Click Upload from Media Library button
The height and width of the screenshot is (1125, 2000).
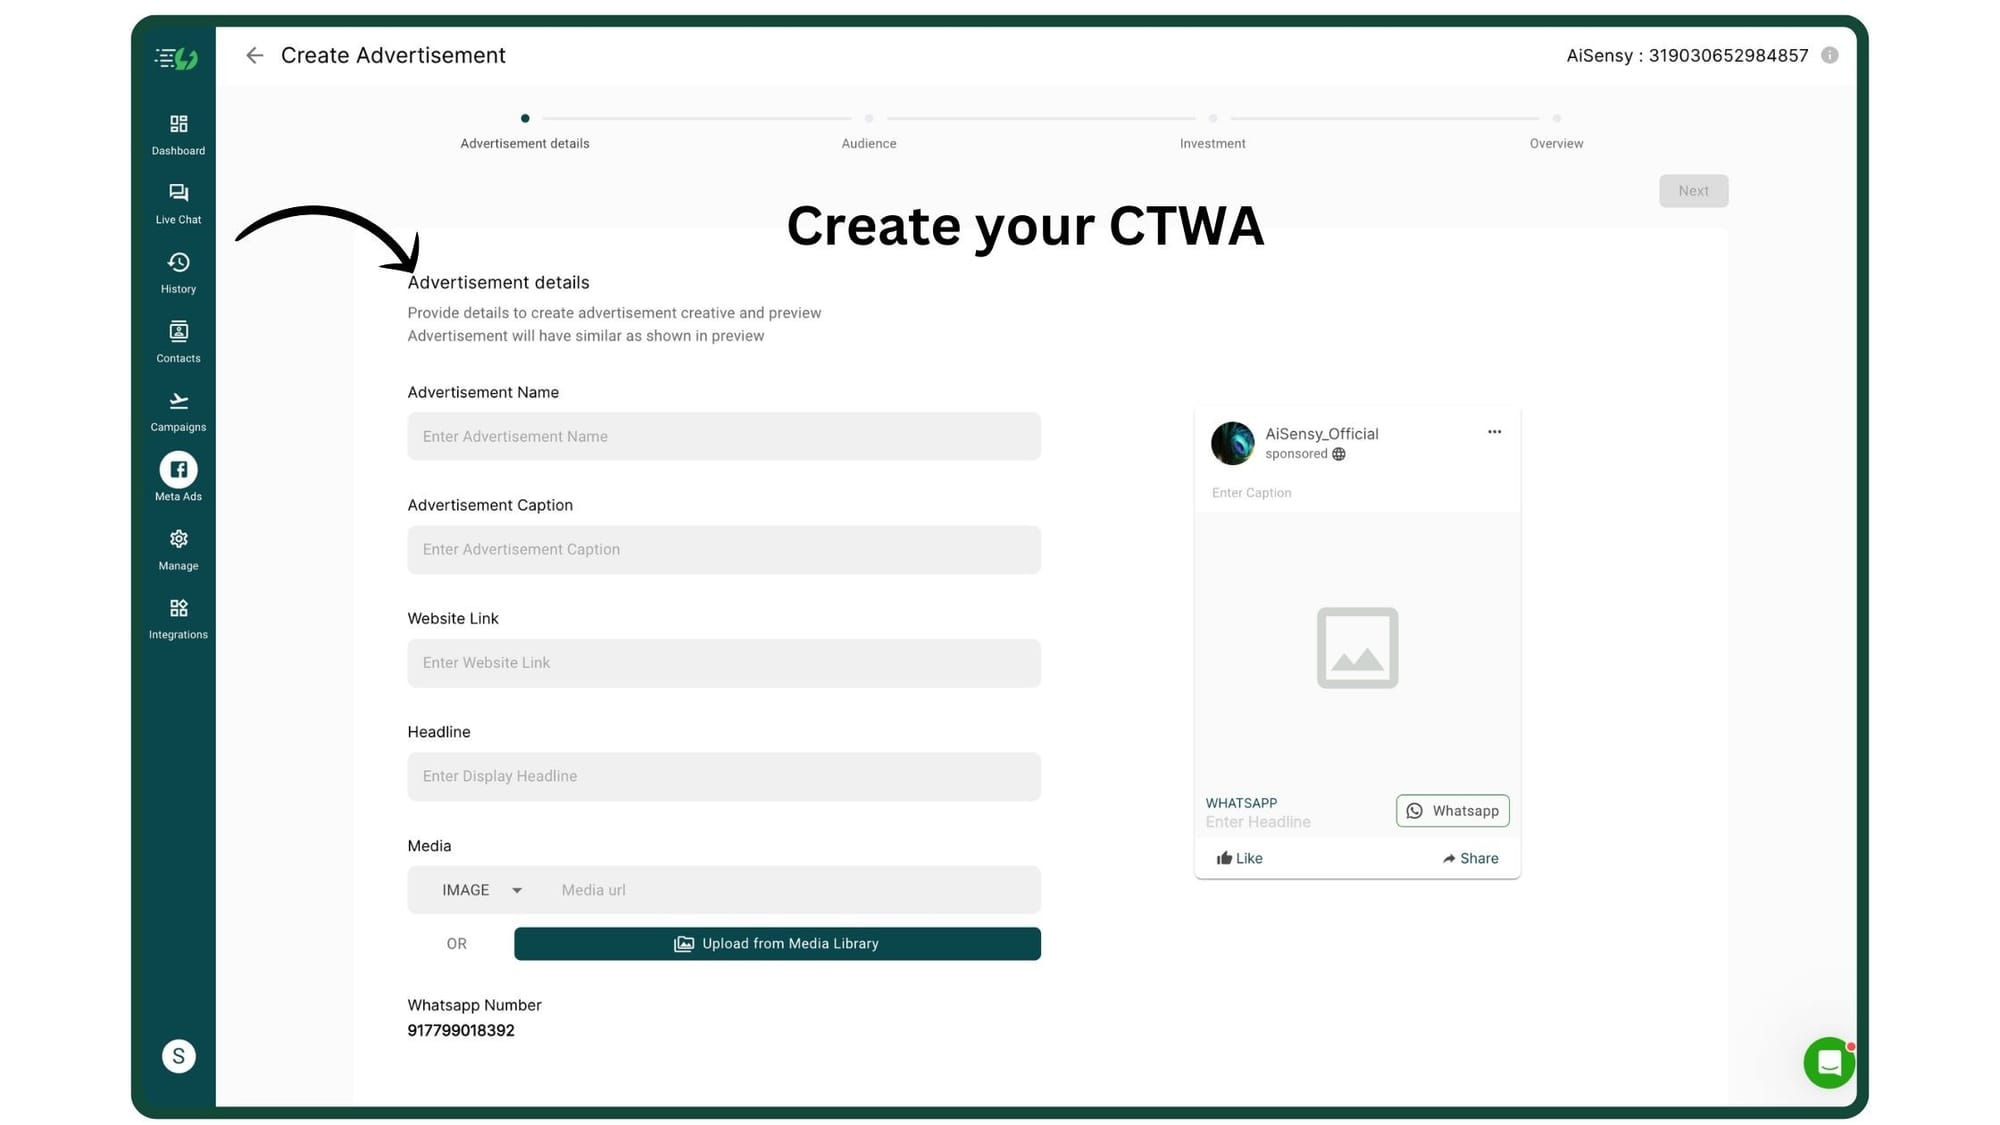(777, 942)
